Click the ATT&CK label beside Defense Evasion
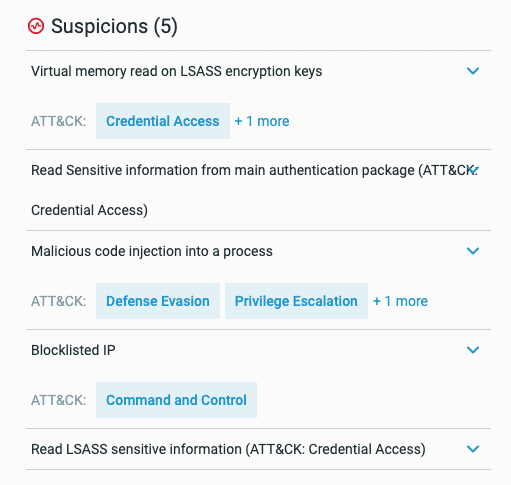The height and width of the screenshot is (485, 511). pos(58,301)
